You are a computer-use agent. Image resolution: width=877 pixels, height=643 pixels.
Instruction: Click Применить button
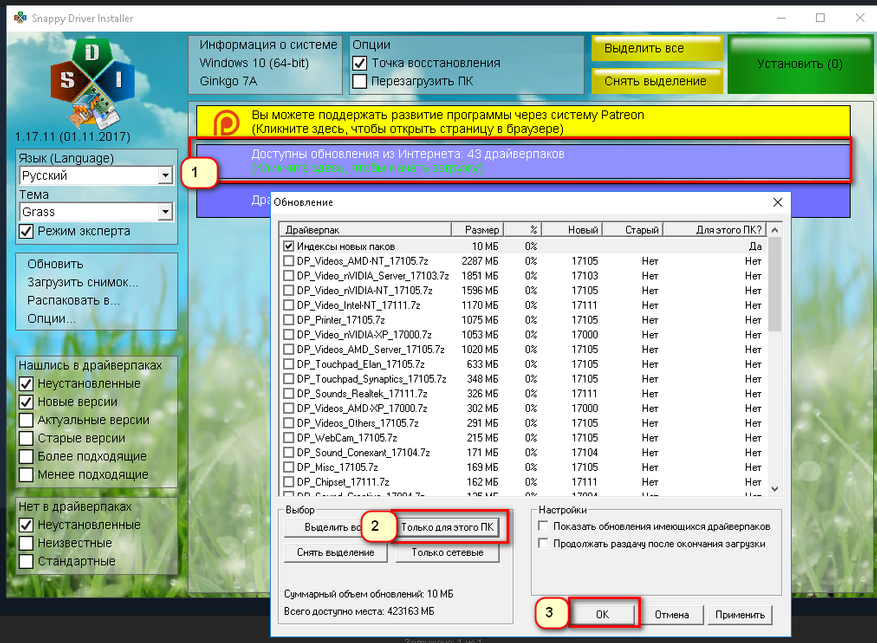740,614
